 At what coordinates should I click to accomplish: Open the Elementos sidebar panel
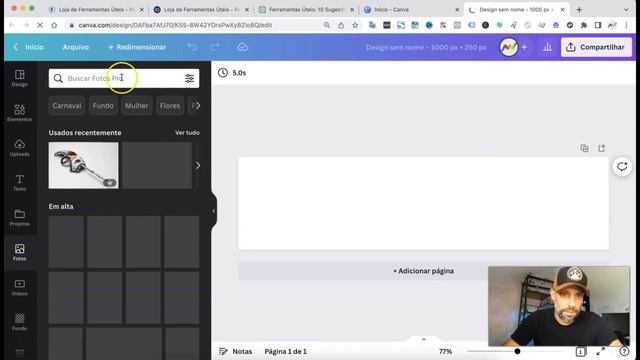(20, 113)
